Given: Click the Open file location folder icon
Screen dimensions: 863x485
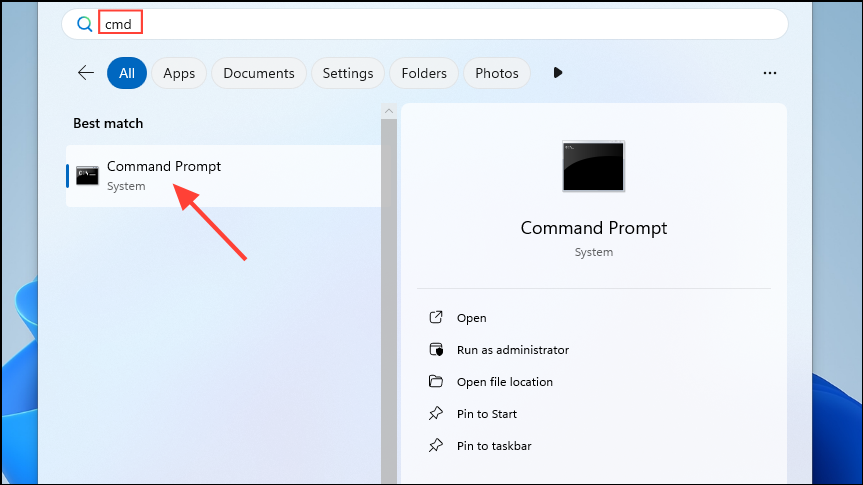Looking at the screenshot, I should (x=436, y=381).
